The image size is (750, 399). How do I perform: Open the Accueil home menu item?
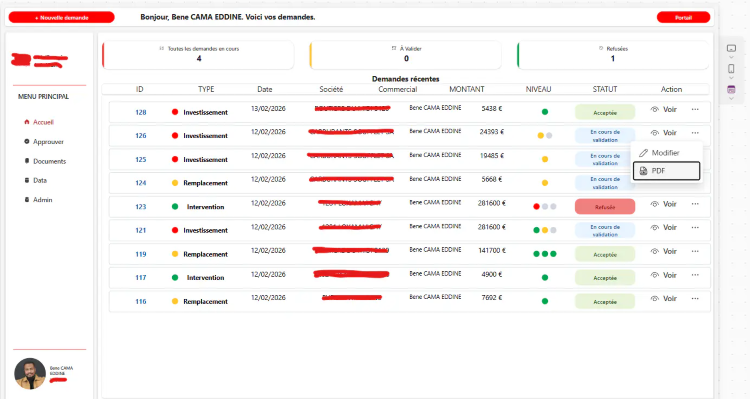point(39,122)
